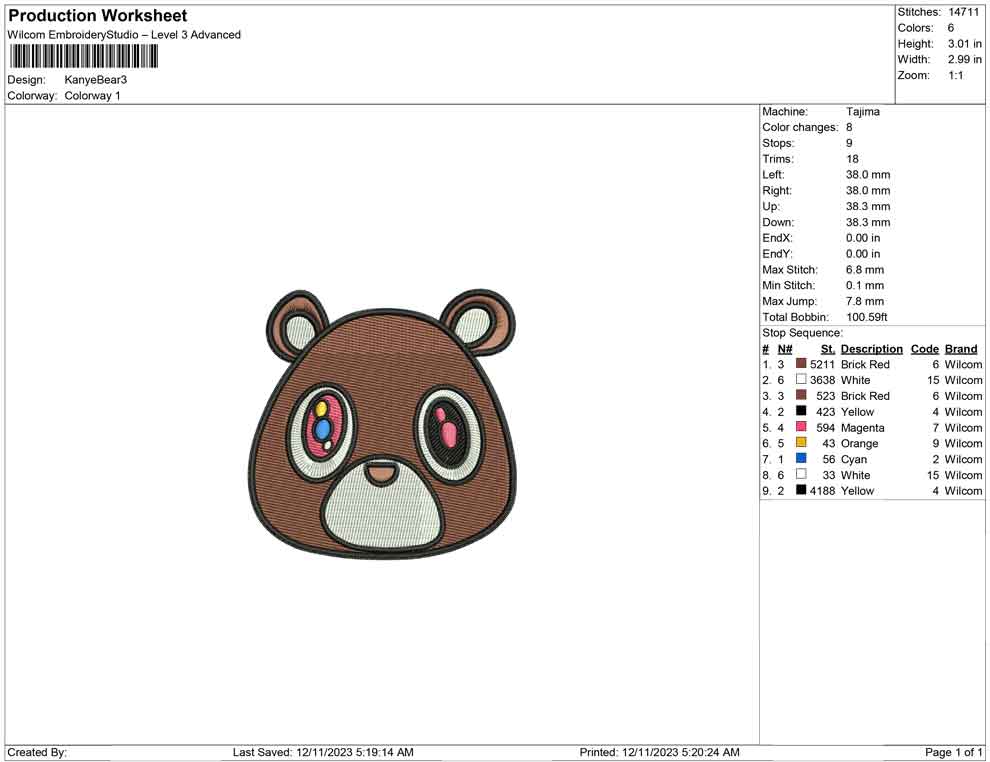Click the Orange swatch in stop 6
The height and width of the screenshot is (762, 990).
[801, 443]
